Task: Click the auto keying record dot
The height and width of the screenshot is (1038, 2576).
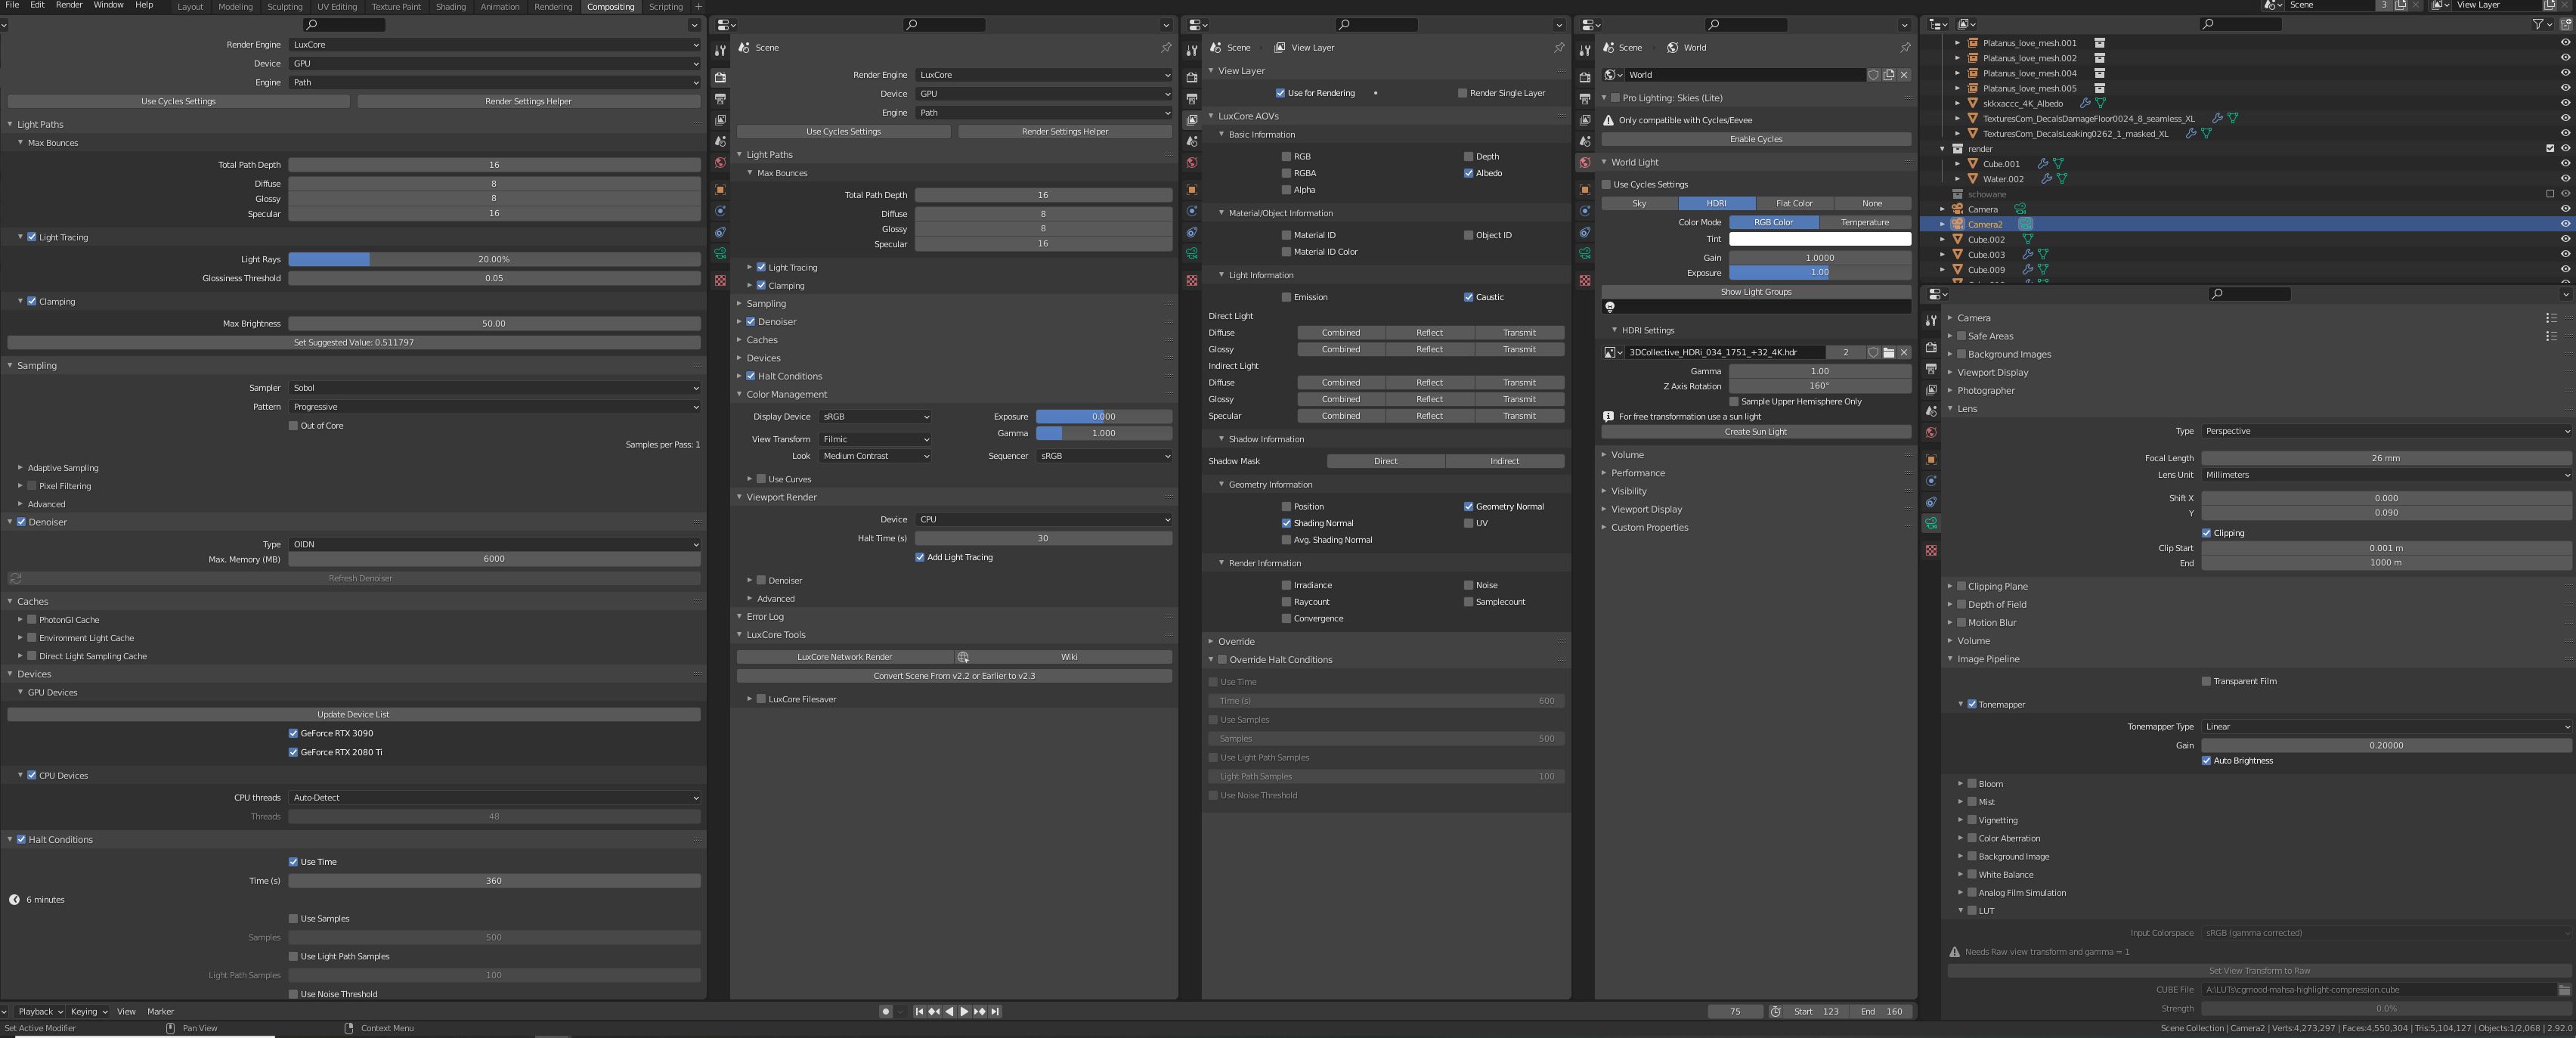Action: coord(885,1011)
